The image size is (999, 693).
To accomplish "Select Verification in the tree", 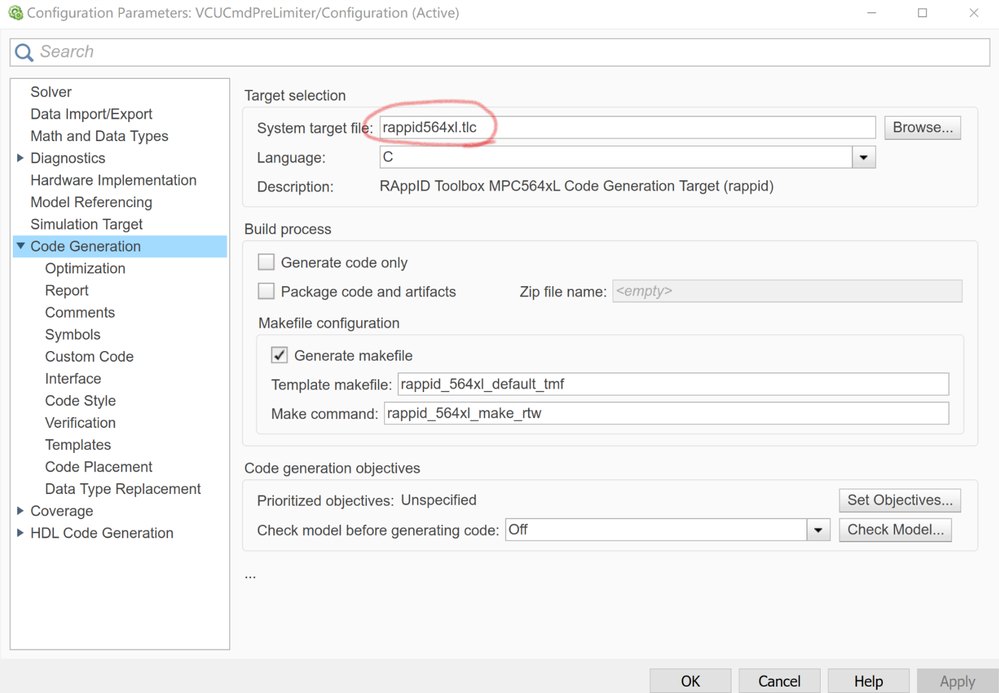I will 80,423.
